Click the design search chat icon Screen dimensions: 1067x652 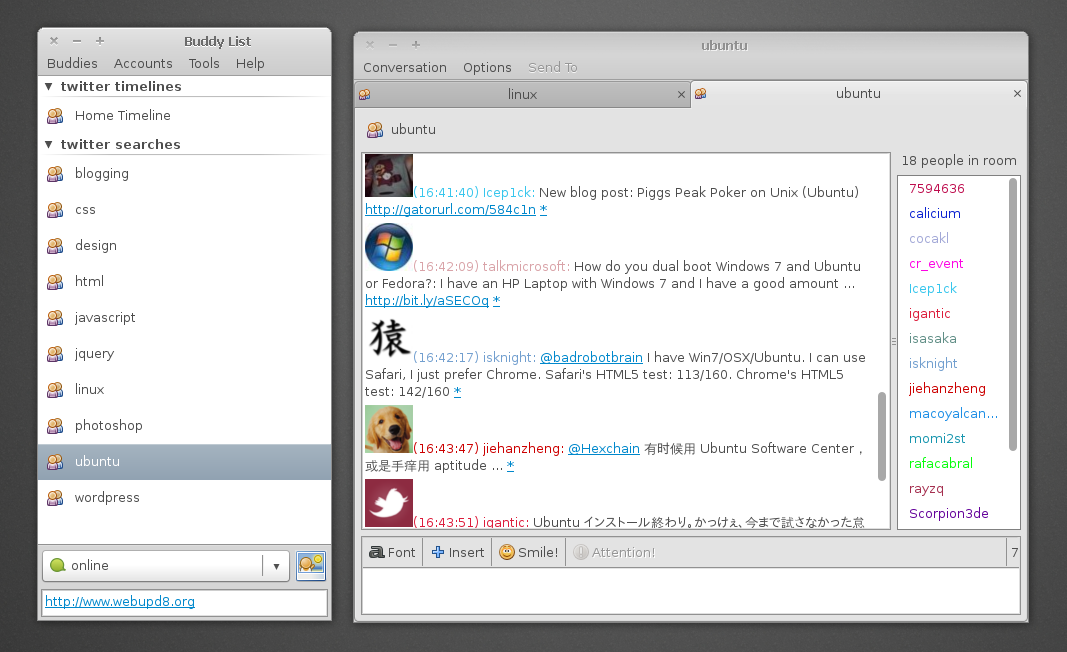(55, 246)
